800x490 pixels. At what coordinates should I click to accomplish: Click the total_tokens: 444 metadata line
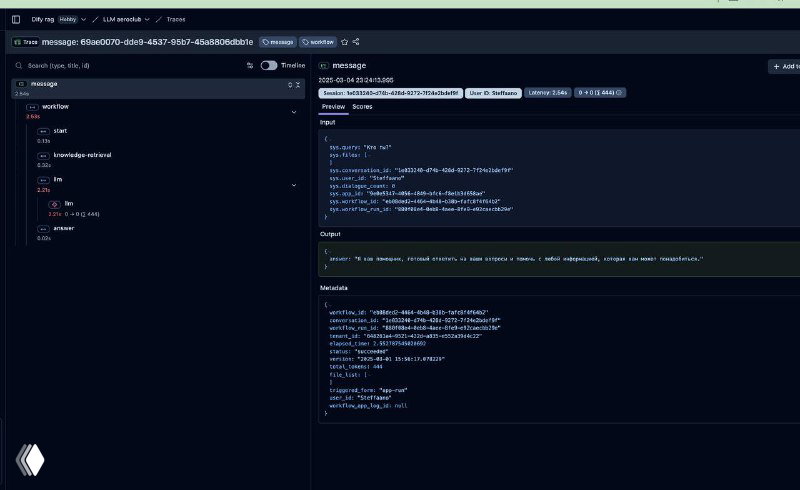pos(356,366)
